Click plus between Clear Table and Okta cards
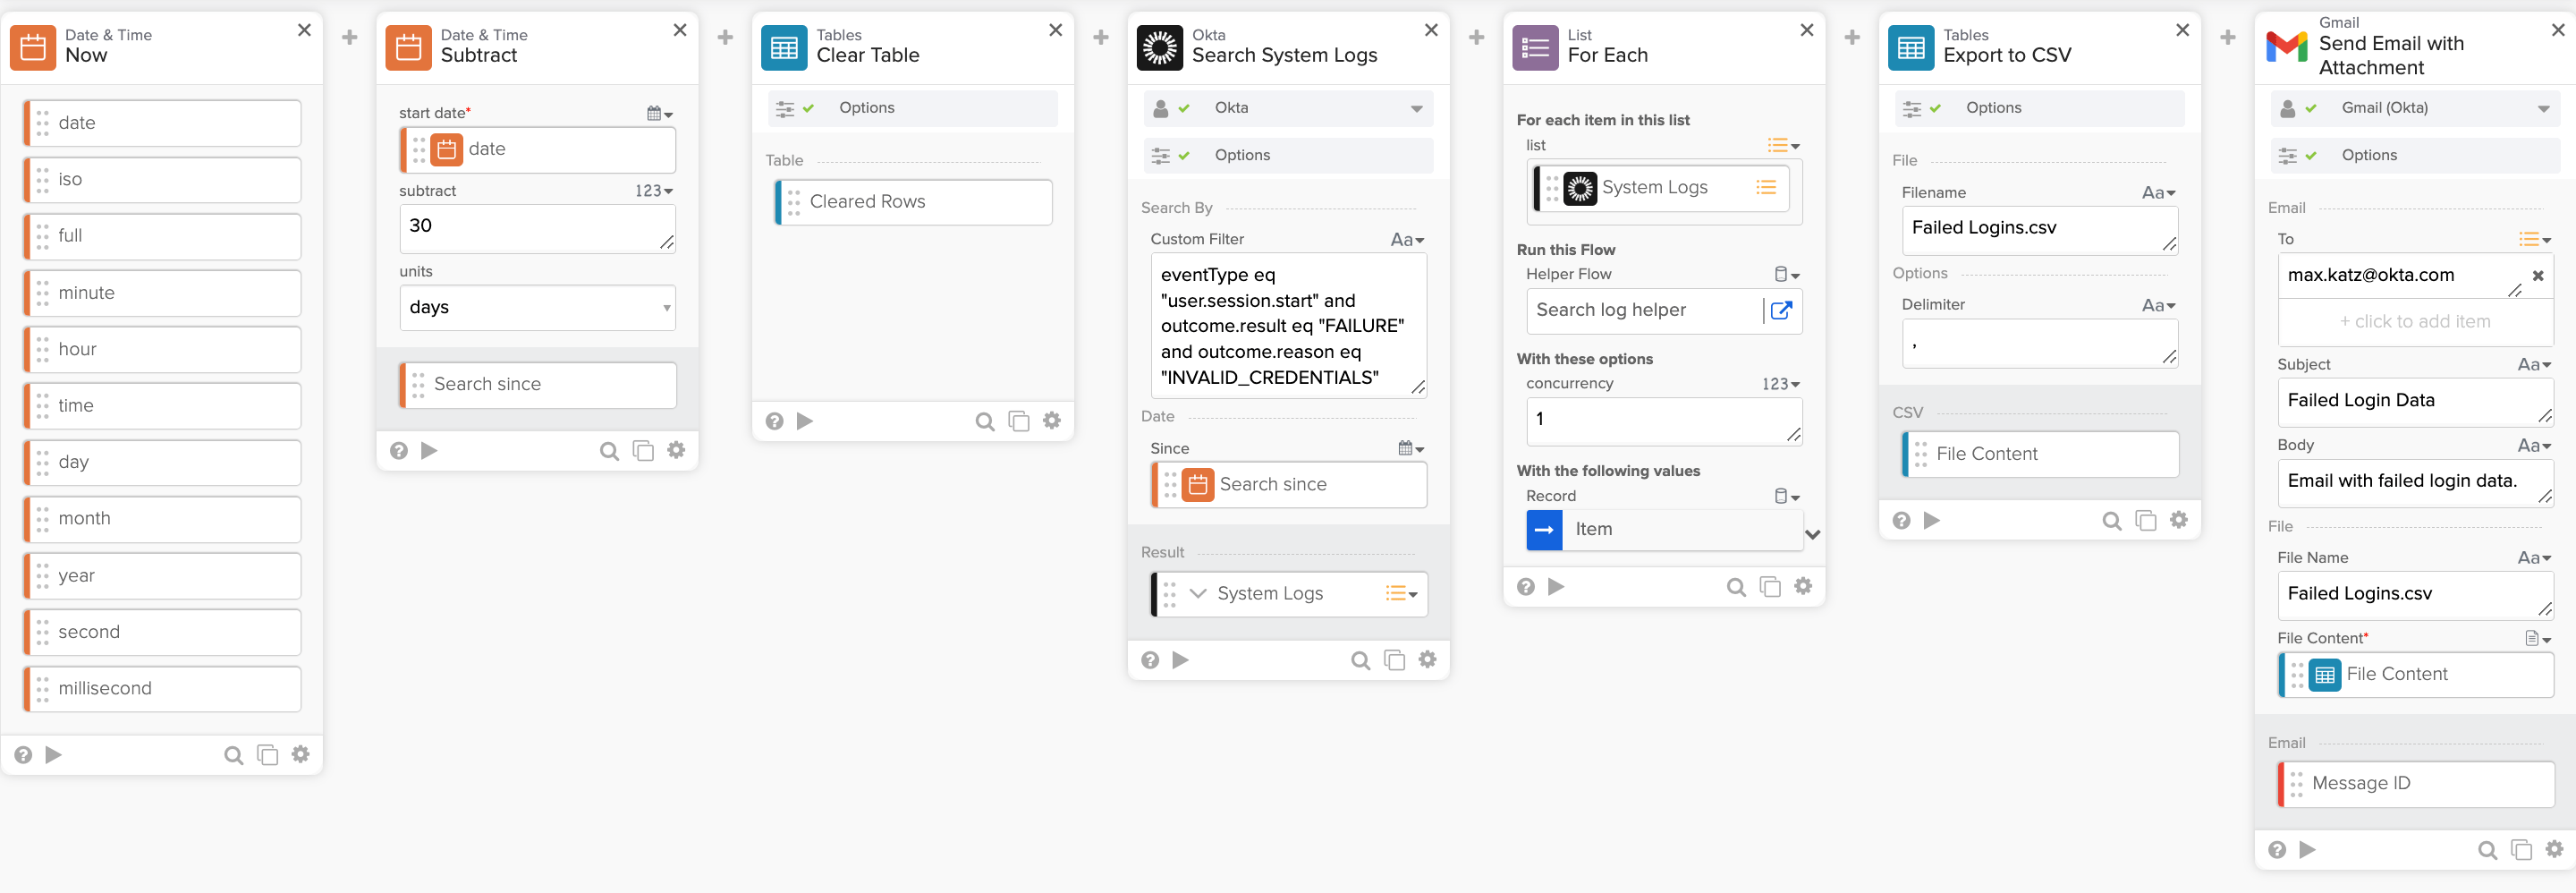Image resolution: width=2576 pixels, height=893 pixels. coord(1101,38)
